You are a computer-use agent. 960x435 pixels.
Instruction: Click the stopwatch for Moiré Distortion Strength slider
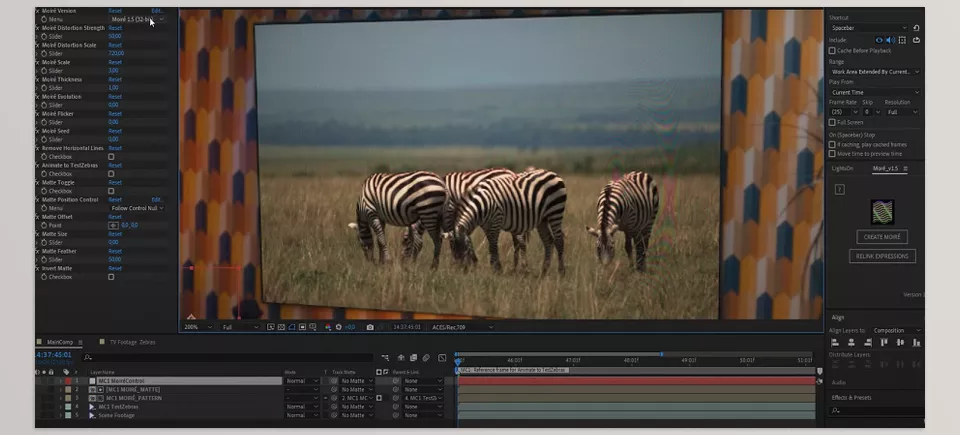44,37
